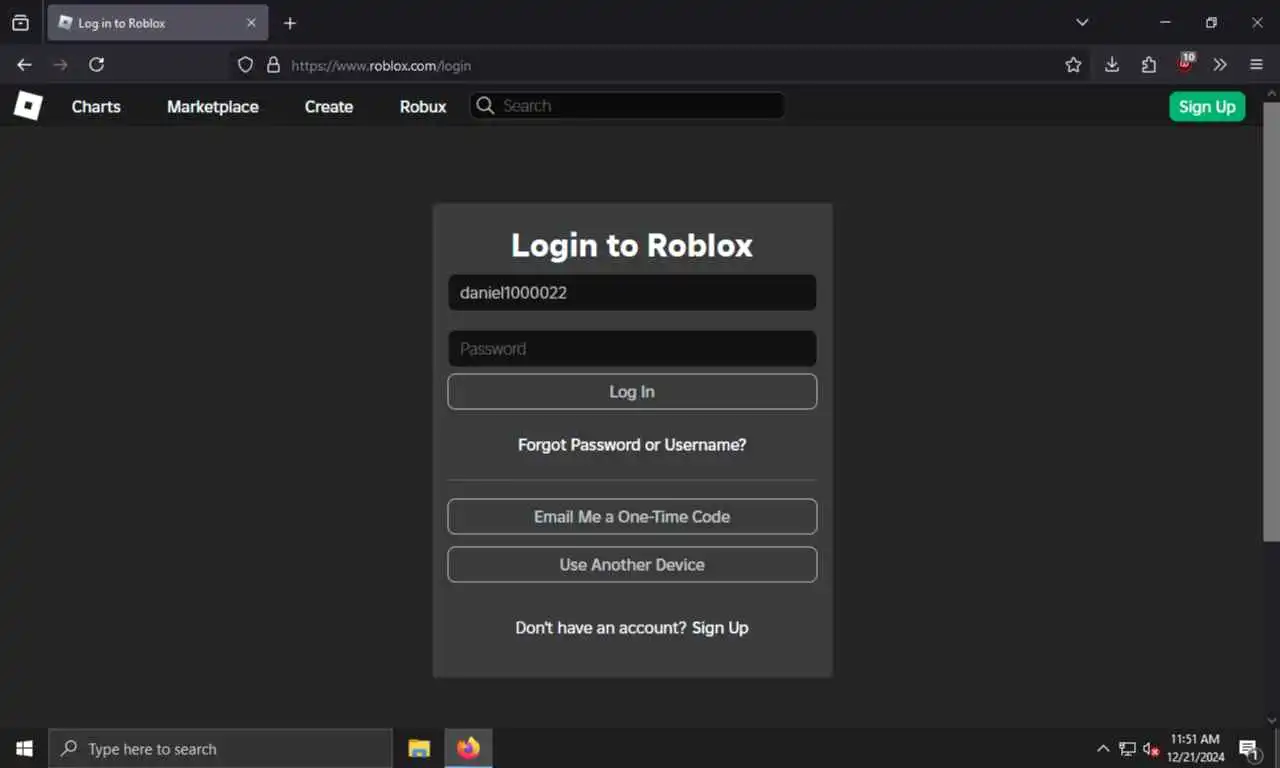This screenshot has height=768, width=1280.
Task: Focus the username field containing daniel1000022
Action: (632, 293)
